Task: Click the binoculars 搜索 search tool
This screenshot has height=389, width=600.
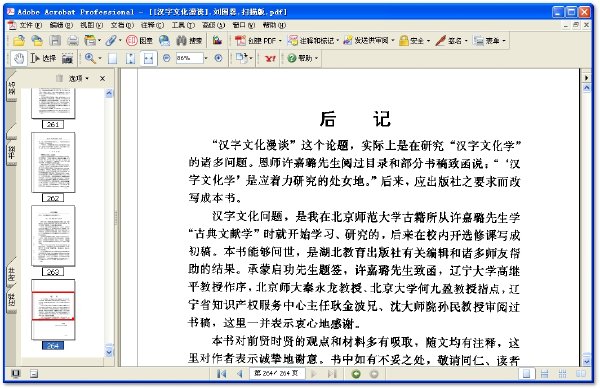Action: click(x=189, y=40)
